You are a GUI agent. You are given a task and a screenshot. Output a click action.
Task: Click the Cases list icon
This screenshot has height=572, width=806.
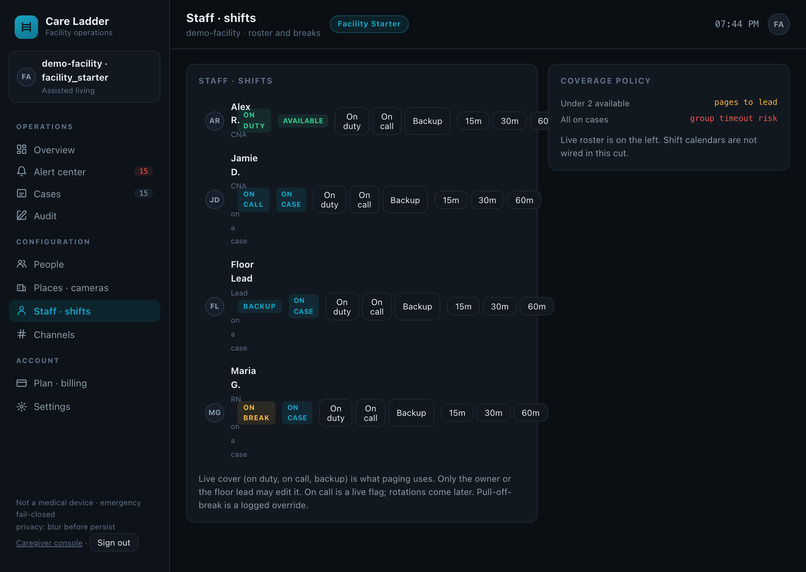pos(22,194)
